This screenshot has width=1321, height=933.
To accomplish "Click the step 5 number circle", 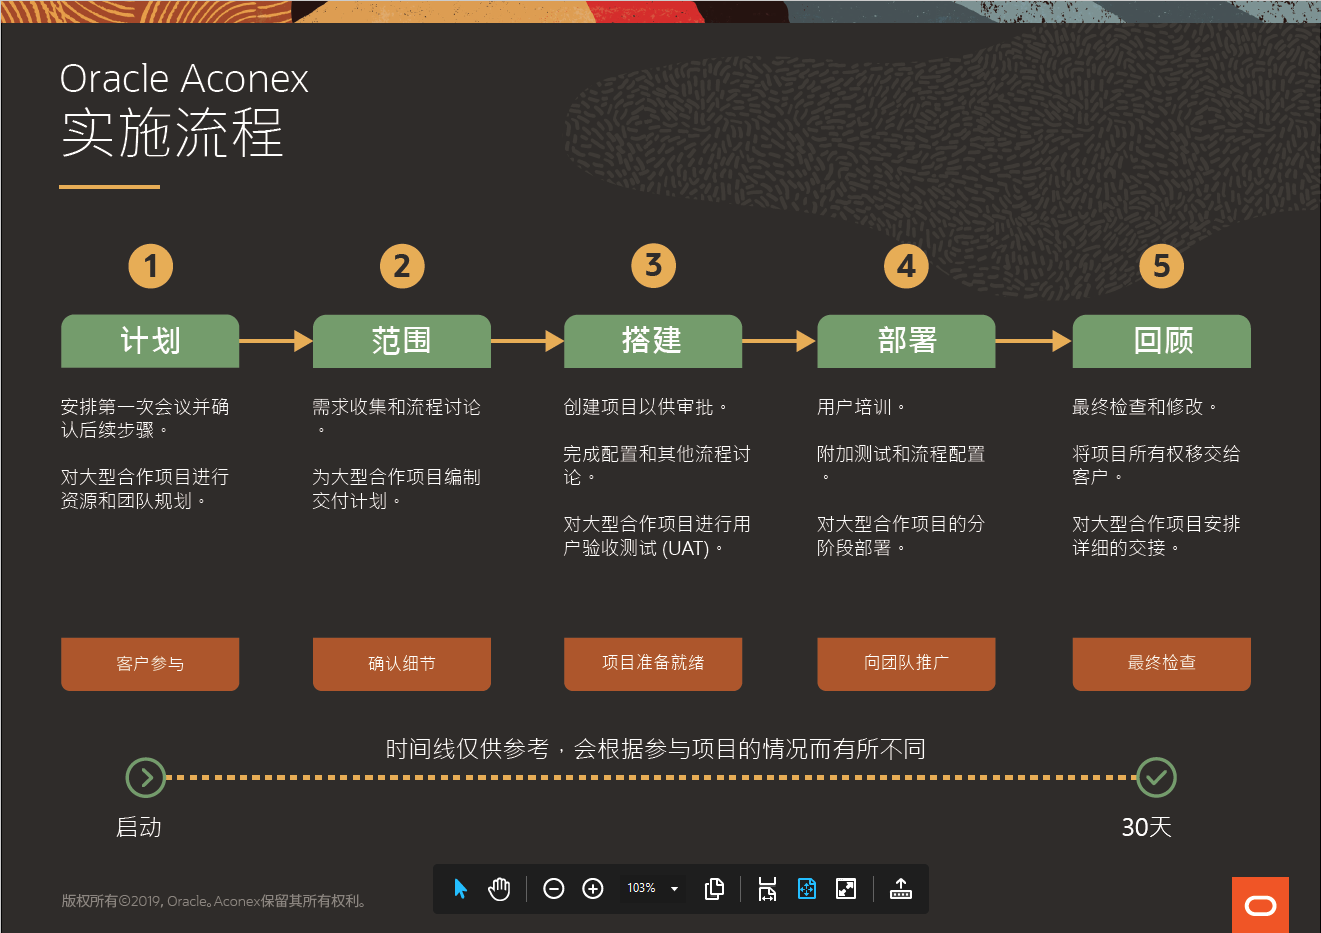I will (1162, 266).
